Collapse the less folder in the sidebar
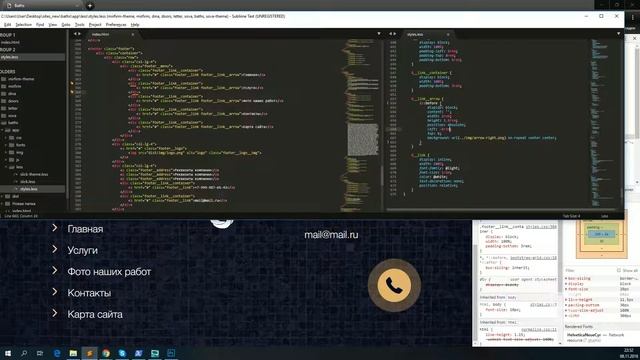The image size is (640, 360). point(6,167)
